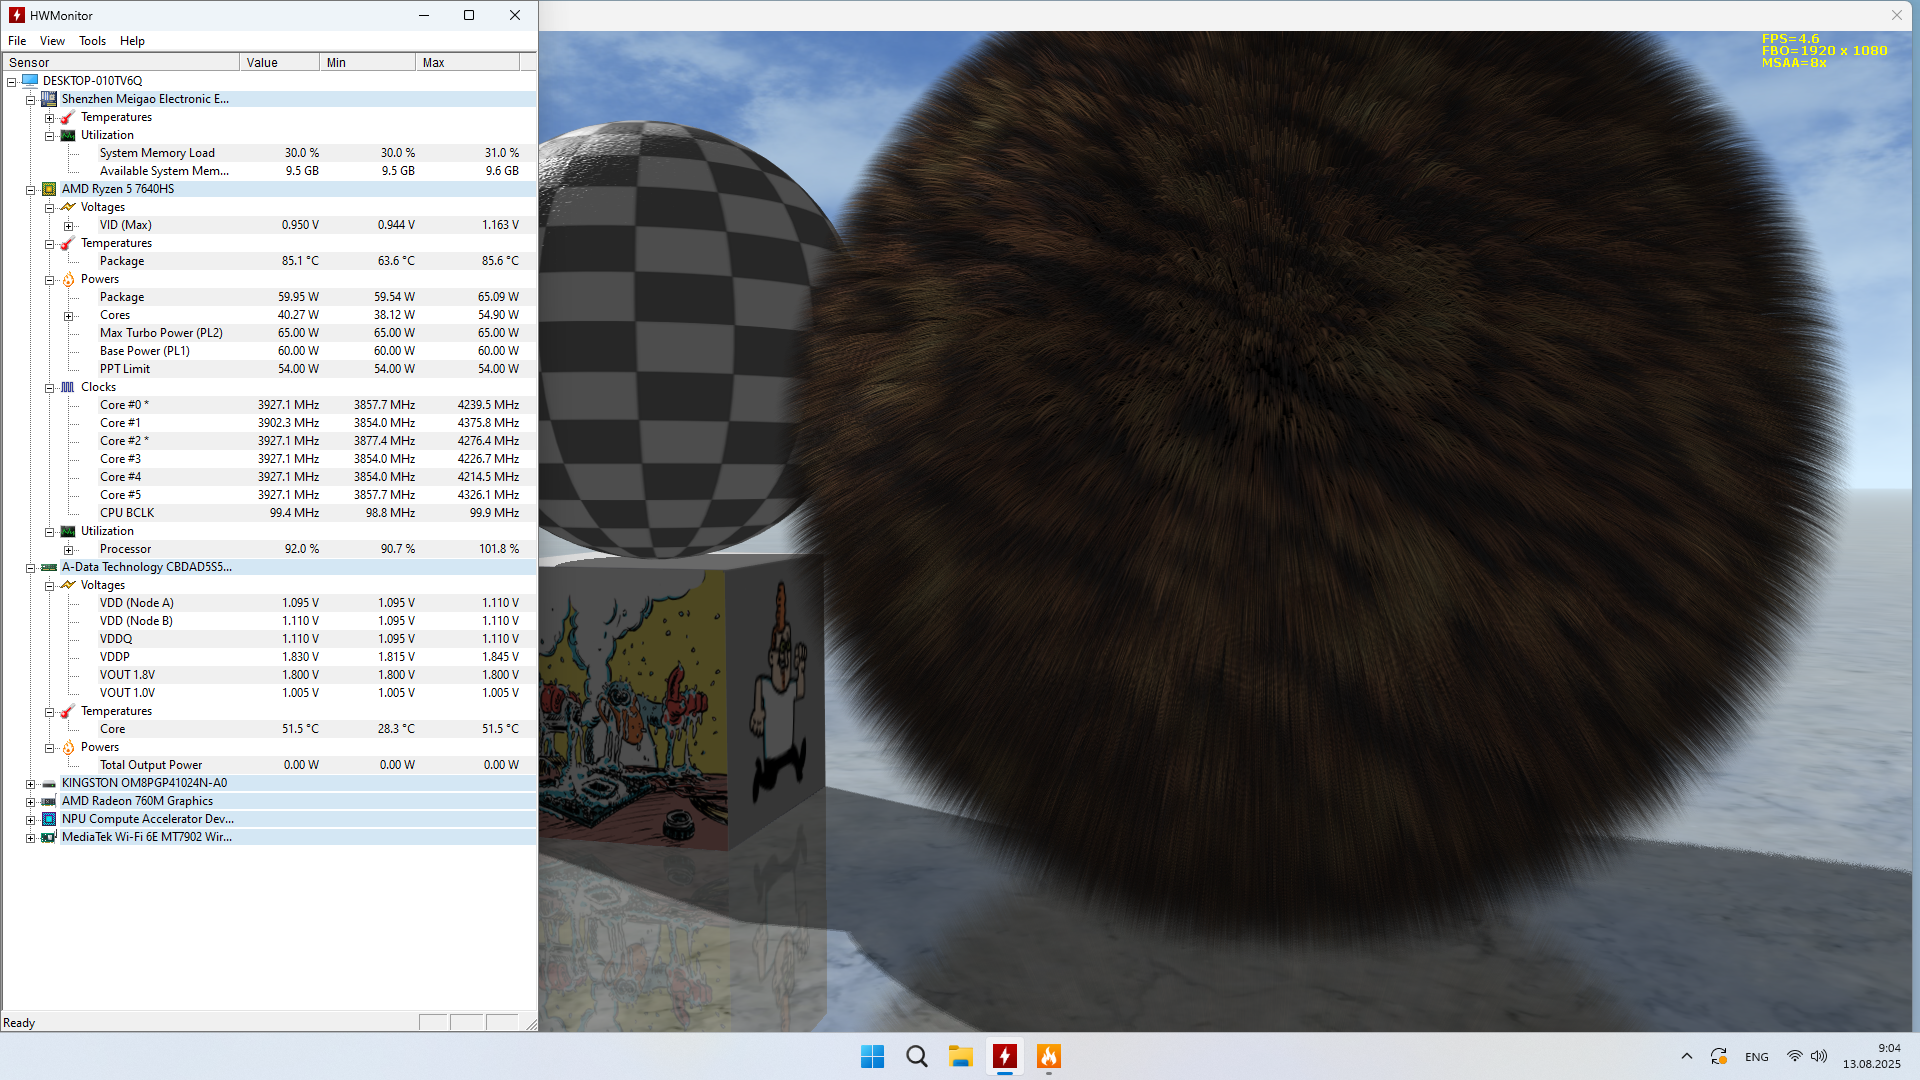Click the A-Data memory module icon
Image resolution: width=1920 pixels, height=1080 pixels.
(49, 567)
